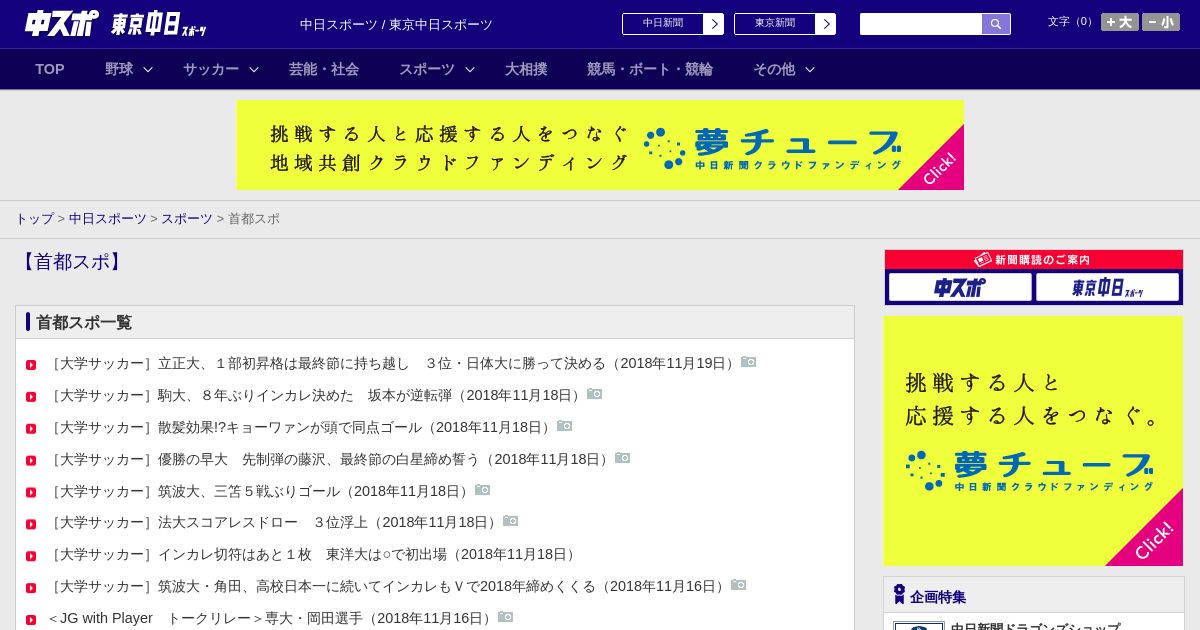Click the tall 夢チューブ sidebar ad

[1033, 441]
